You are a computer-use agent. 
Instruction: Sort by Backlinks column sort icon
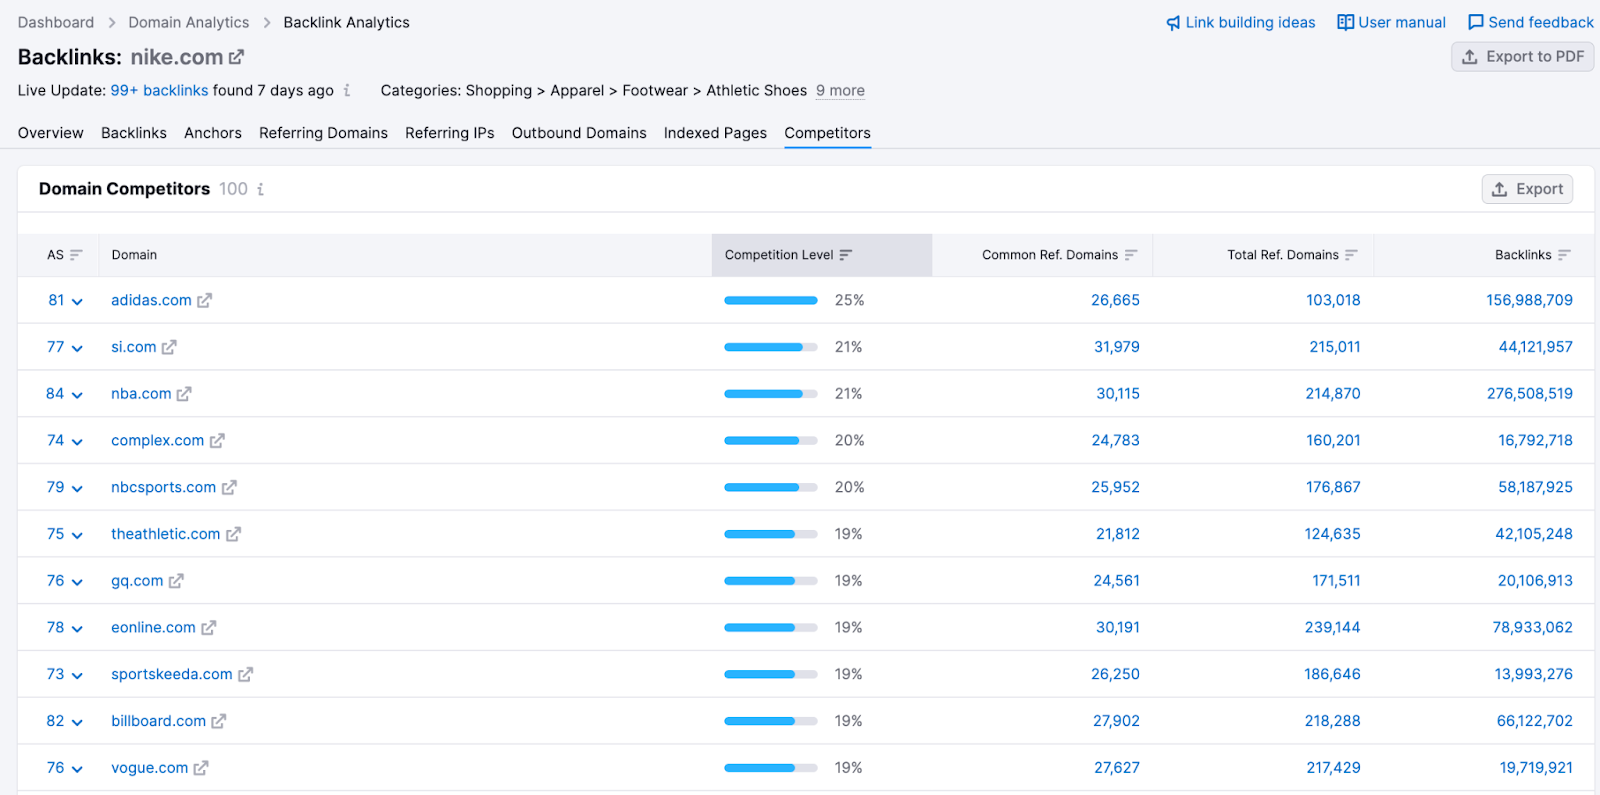tap(1564, 255)
